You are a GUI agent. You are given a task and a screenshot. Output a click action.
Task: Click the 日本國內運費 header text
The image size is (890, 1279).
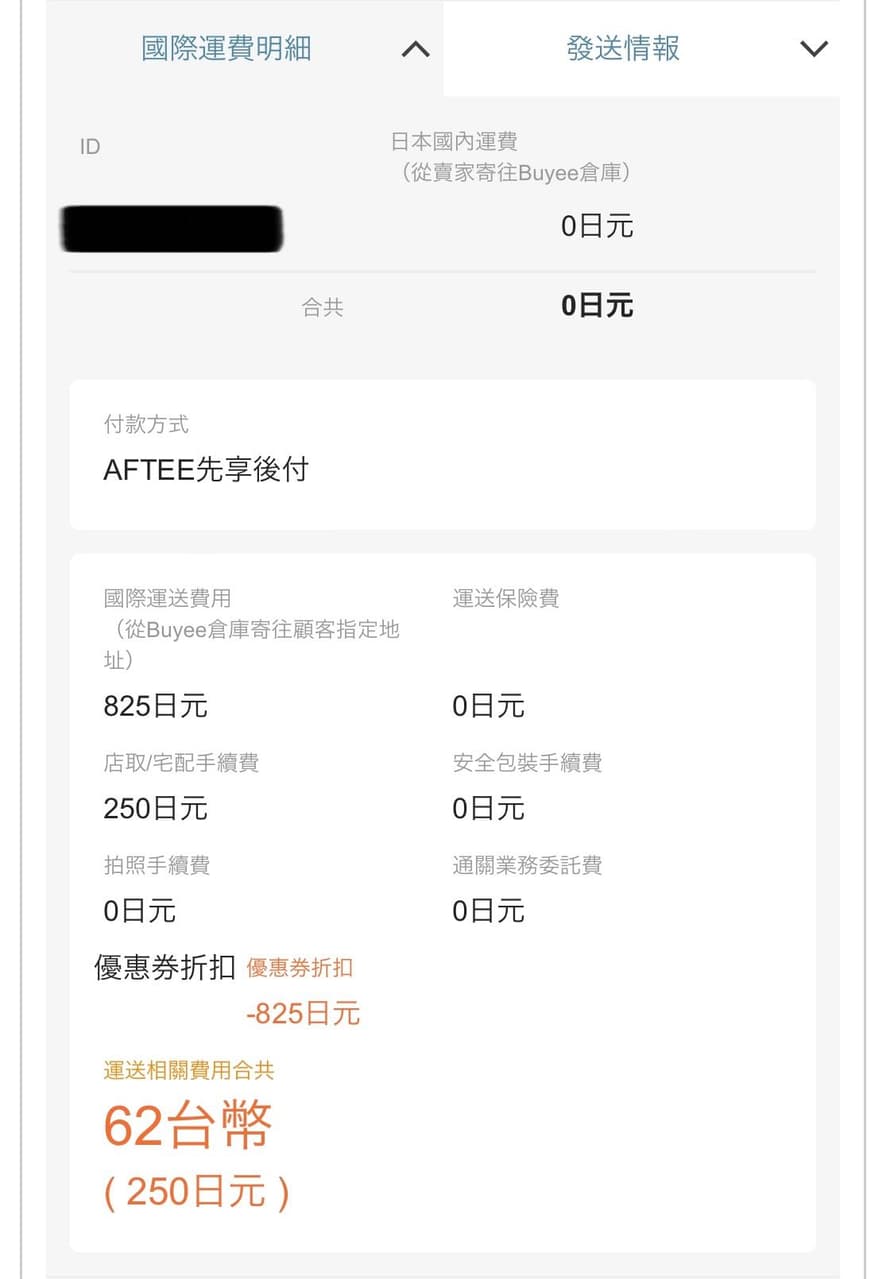coord(453,142)
